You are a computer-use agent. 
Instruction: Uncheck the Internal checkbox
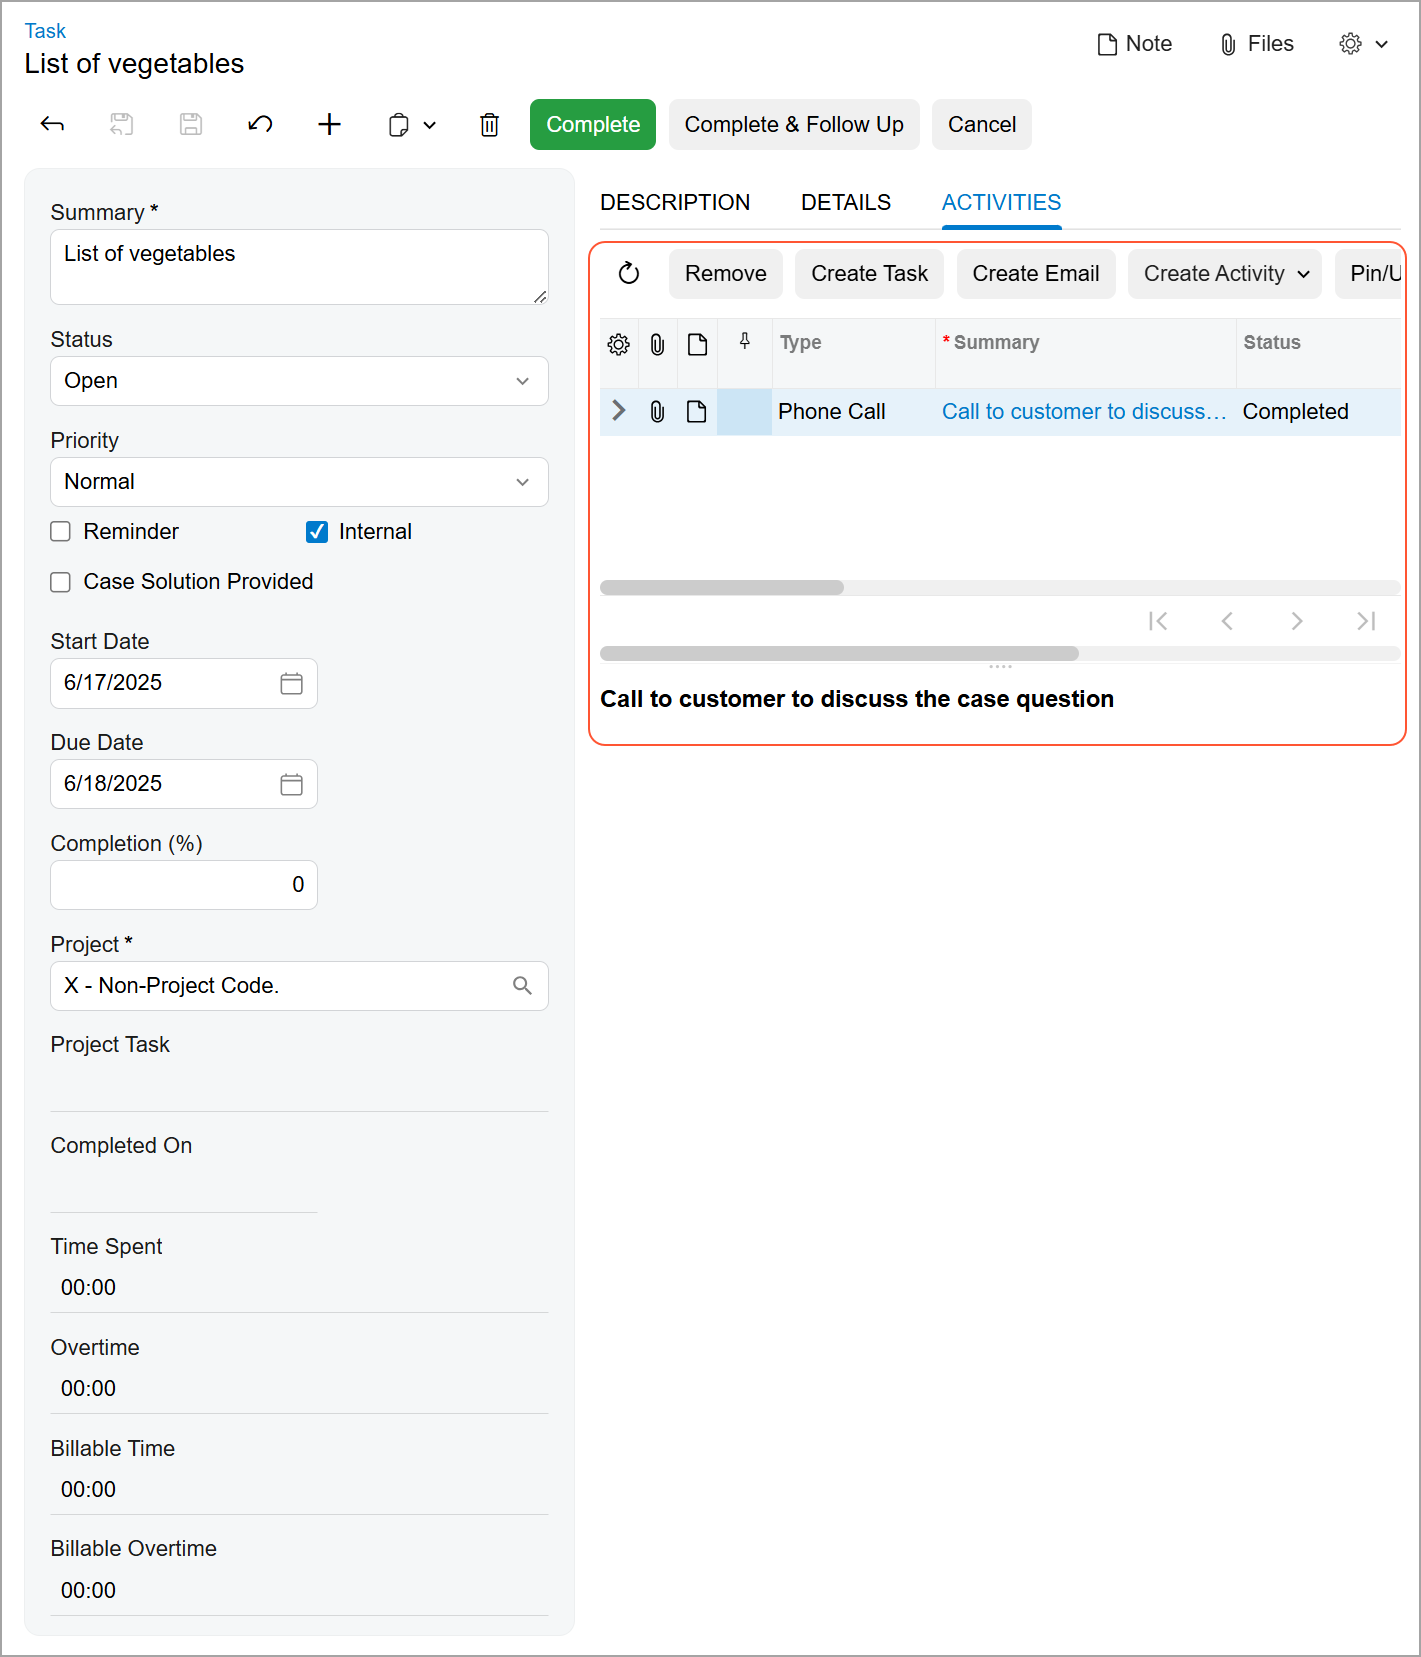coord(317,532)
